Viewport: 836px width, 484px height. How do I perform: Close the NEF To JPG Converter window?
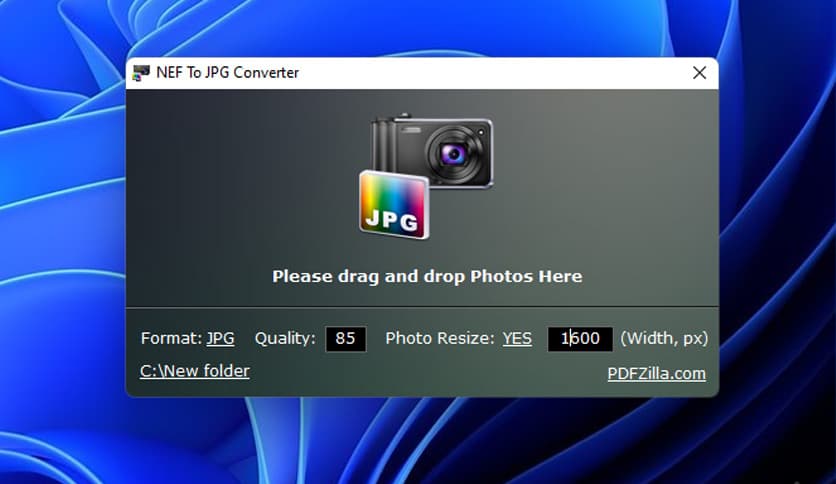(x=700, y=73)
